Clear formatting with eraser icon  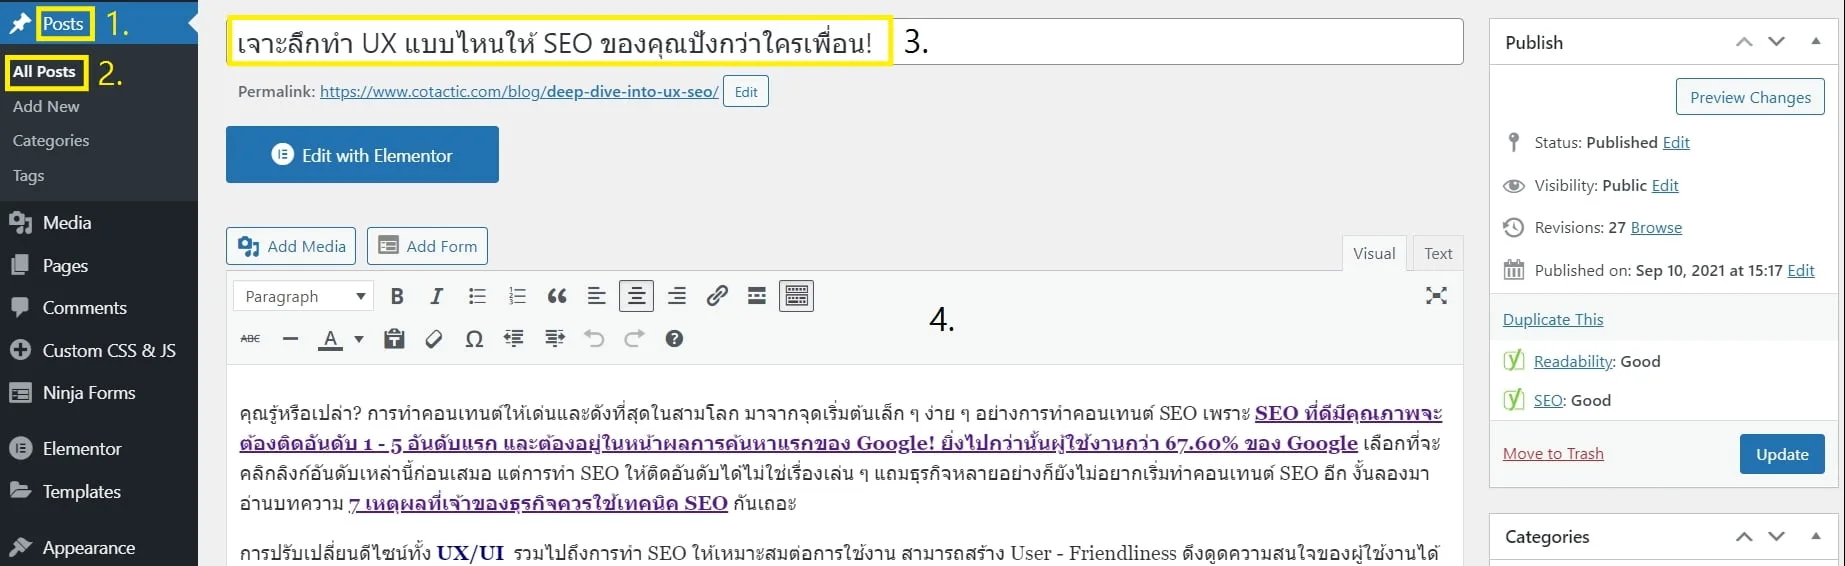(x=434, y=339)
